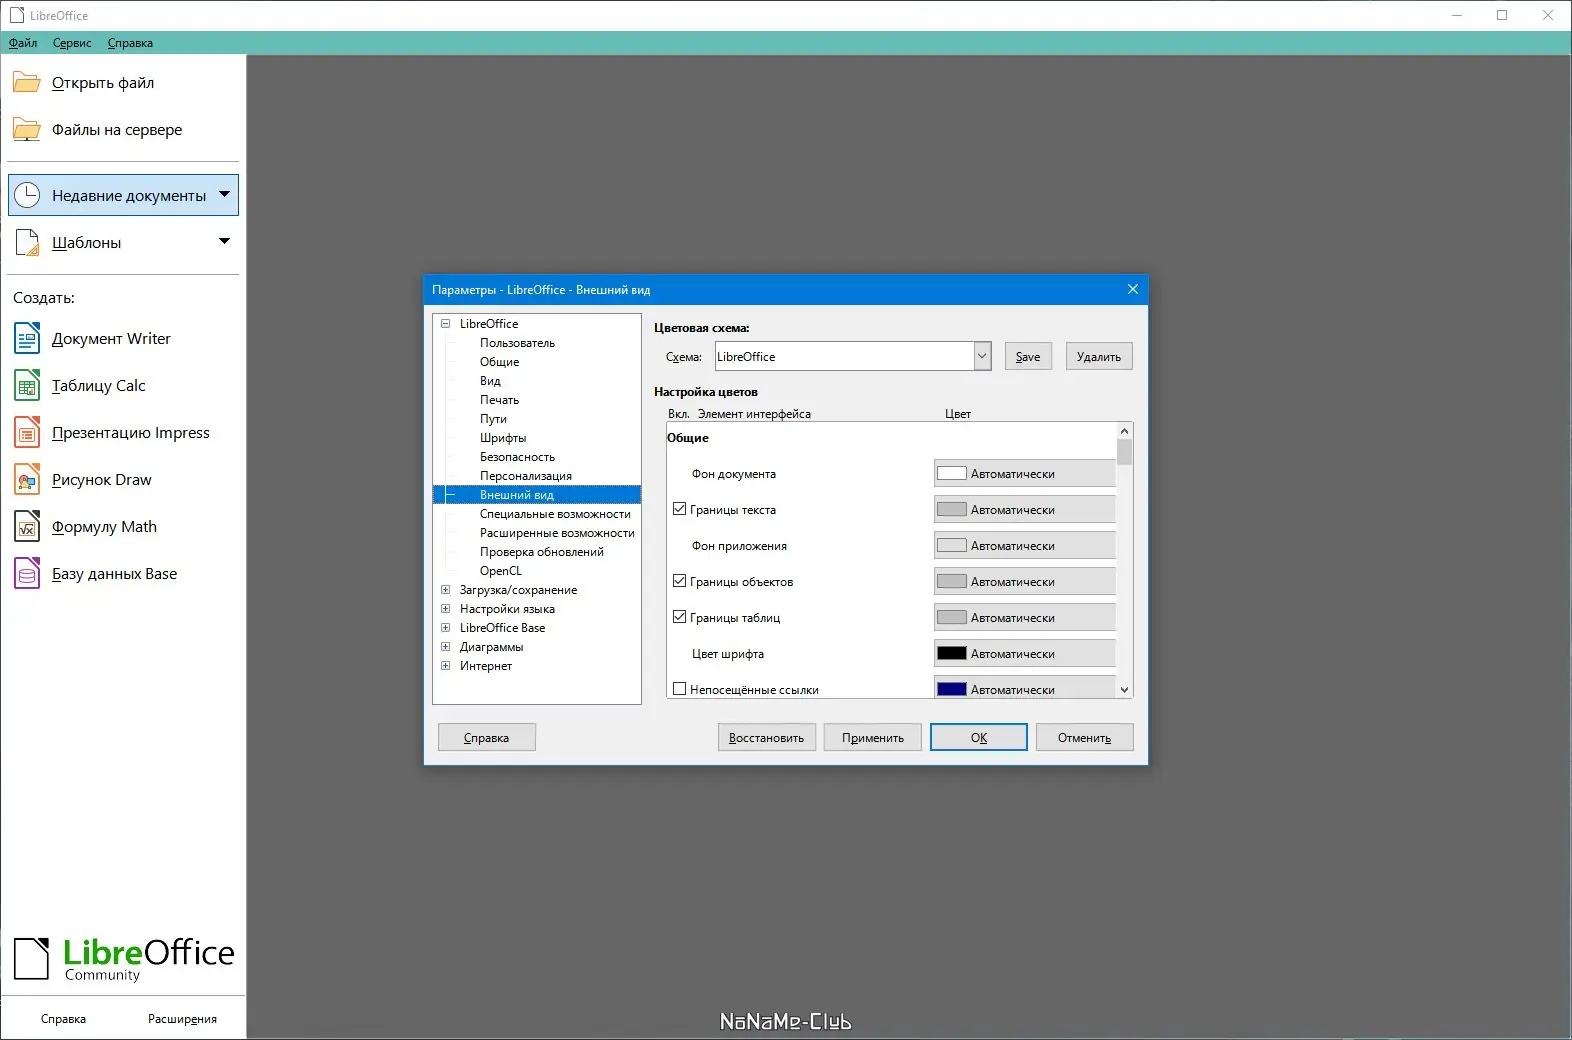Open Цвет шрифта color picker
Viewport: 1572px width, 1040px height.
pyautogui.click(x=1025, y=653)
